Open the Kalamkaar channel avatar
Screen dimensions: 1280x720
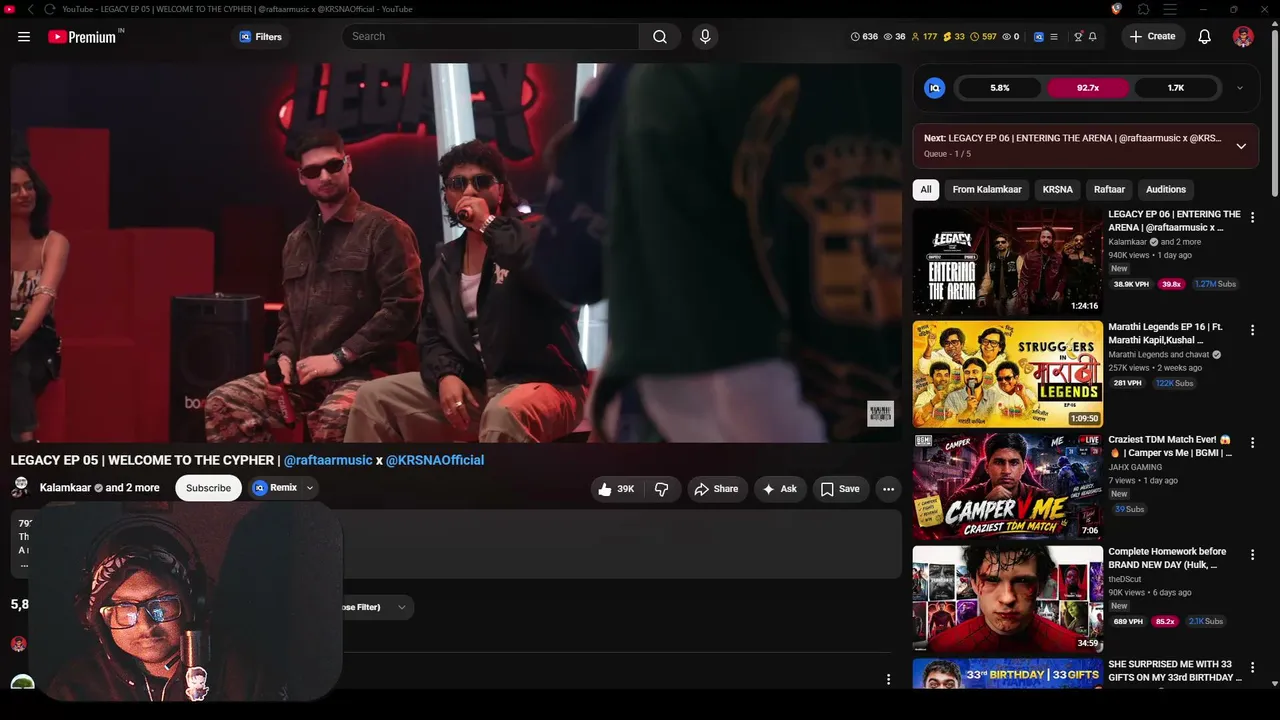[20, 488]
